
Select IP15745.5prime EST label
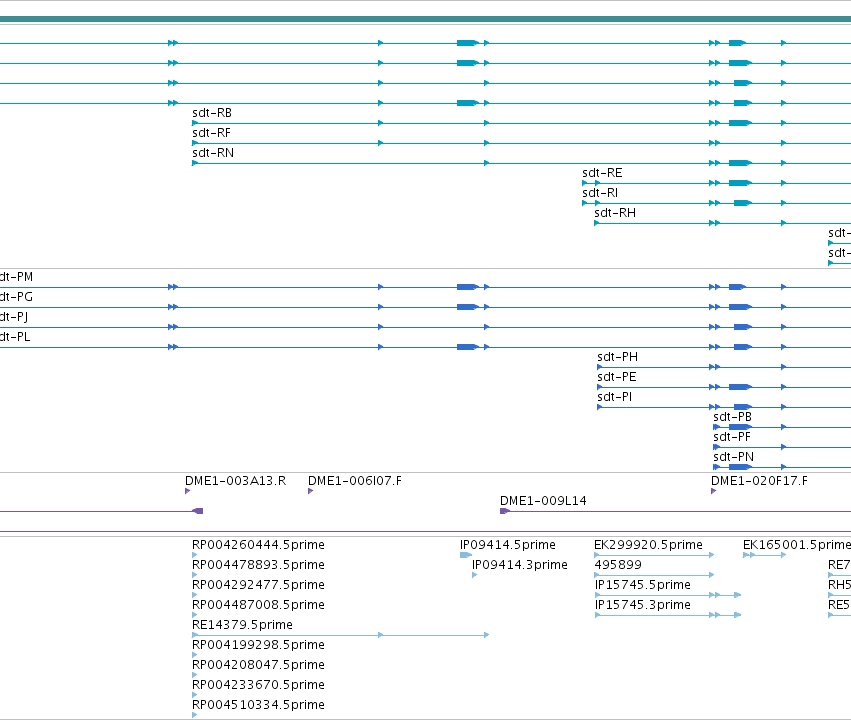point(643,585)
